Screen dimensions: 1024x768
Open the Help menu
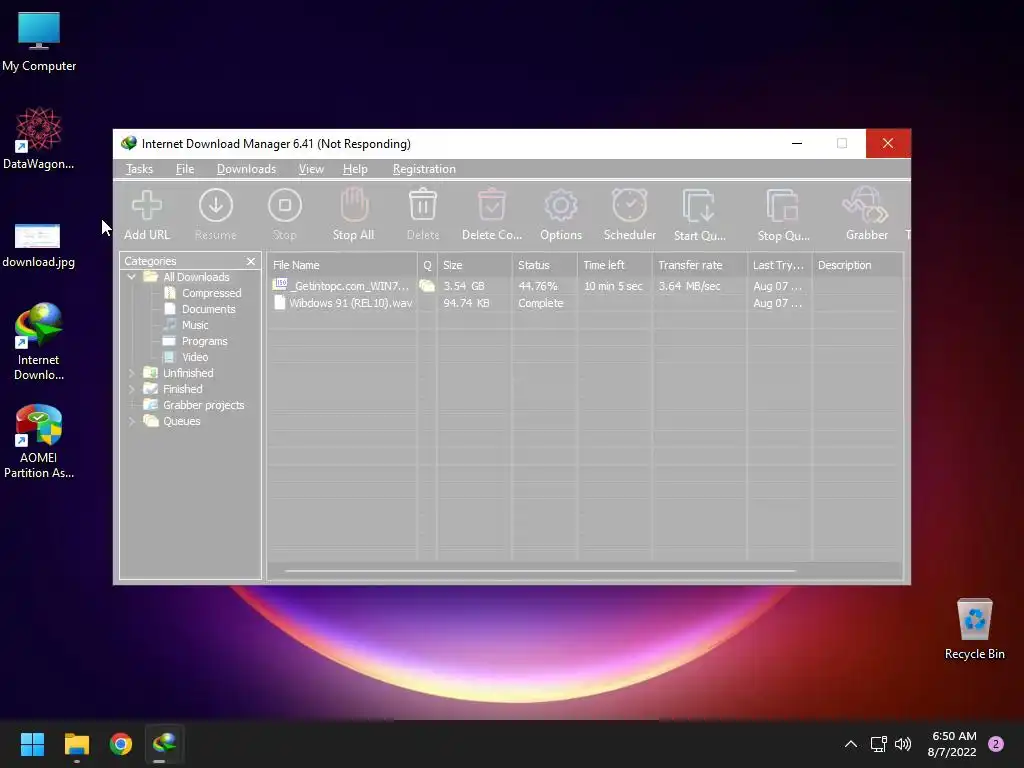355,169
